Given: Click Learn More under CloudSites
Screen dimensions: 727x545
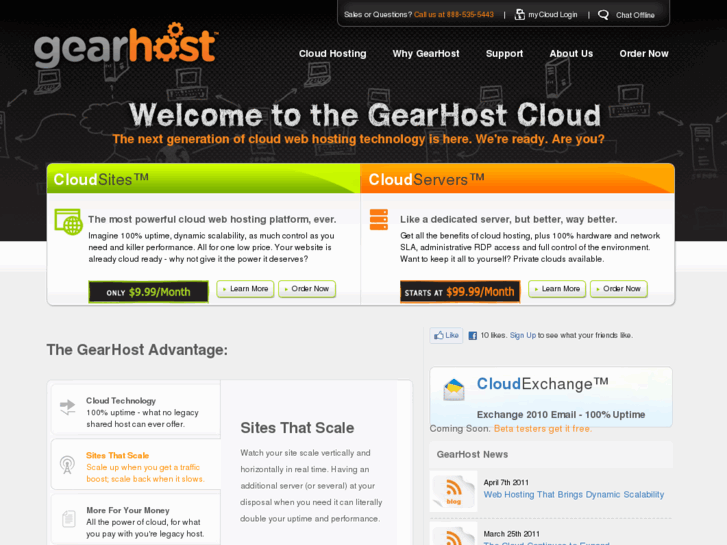Looking at the screenshot, I should coord(245,289).
